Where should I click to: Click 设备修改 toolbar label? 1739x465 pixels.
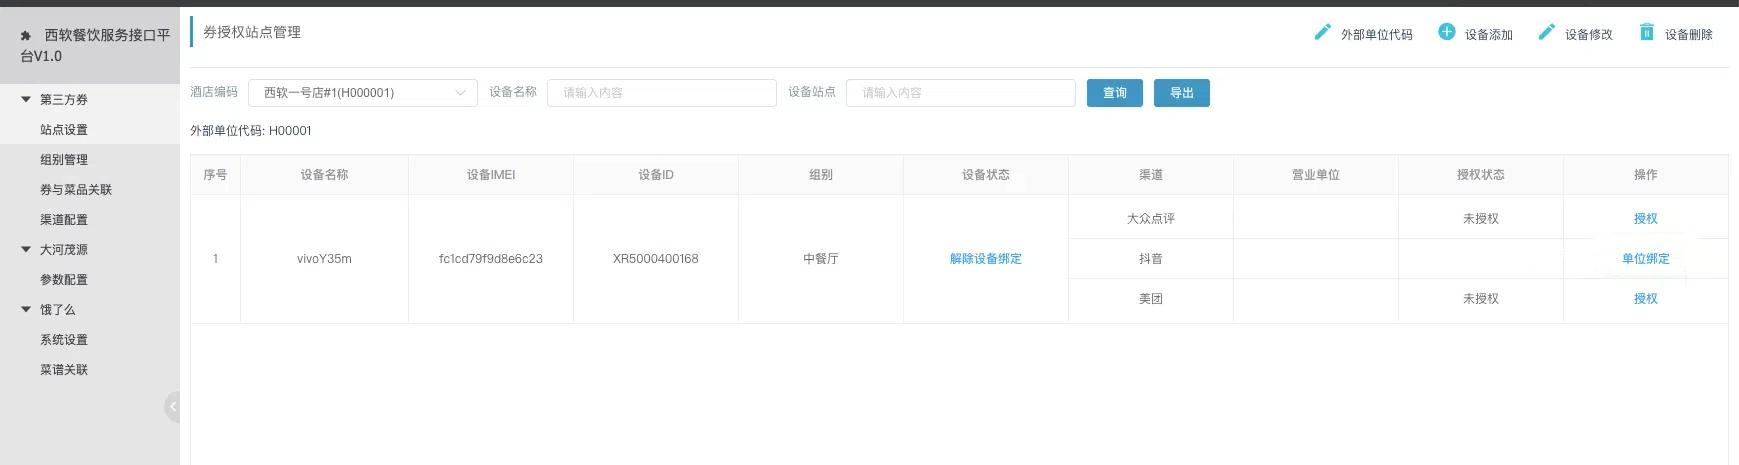tap(1589, 35)
